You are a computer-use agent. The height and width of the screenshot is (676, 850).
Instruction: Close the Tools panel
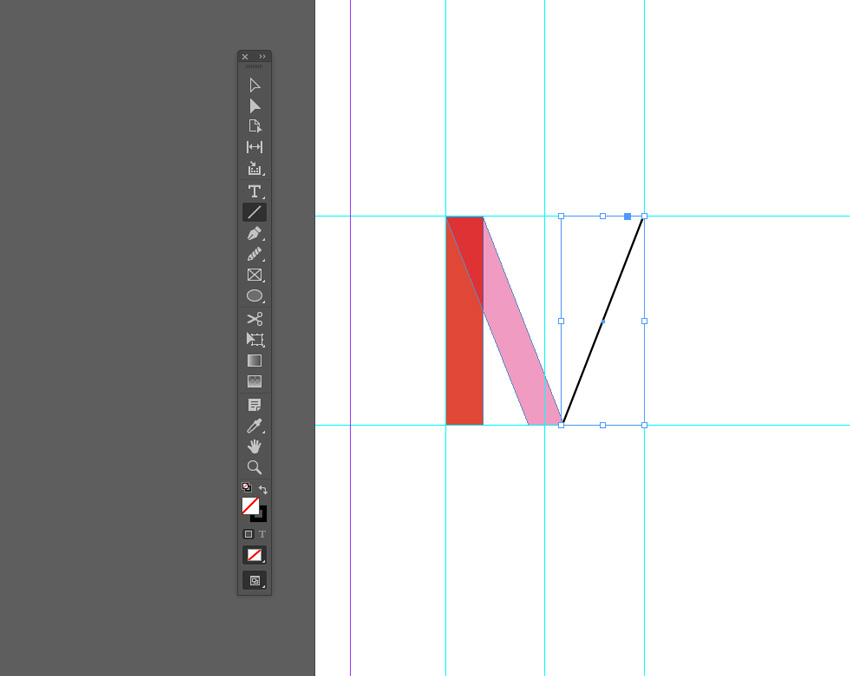click(x=245, y=56)
